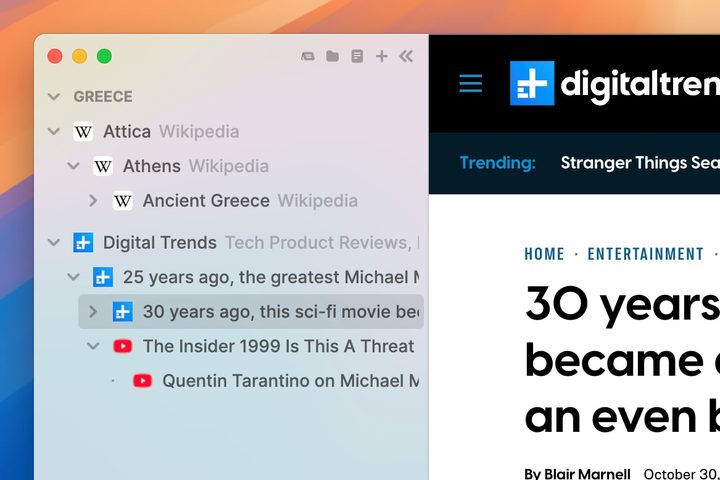The image size is (720, 480).
Task: Minimize the window with yellow button
Action: (79, 56)
